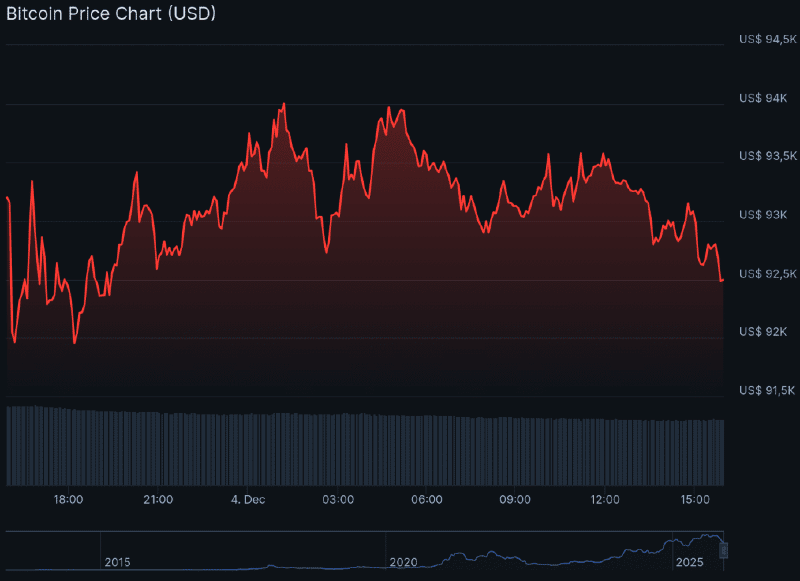Select the 06:00 axis timestamp
Image resolution: width=800 pixels, height=581 pixels.
click(426, 498)
